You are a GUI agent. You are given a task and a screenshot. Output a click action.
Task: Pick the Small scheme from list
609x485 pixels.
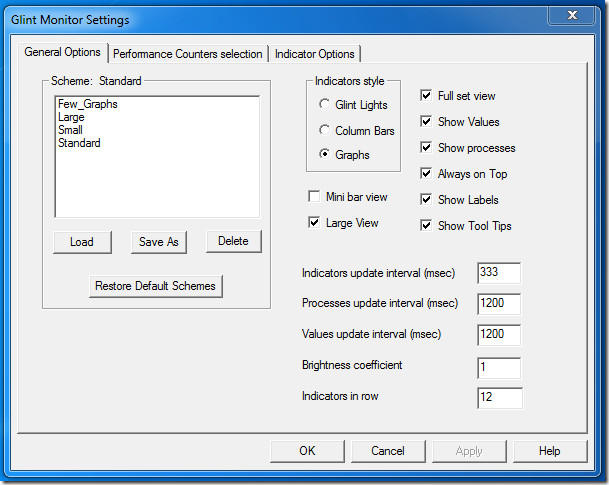71,130
